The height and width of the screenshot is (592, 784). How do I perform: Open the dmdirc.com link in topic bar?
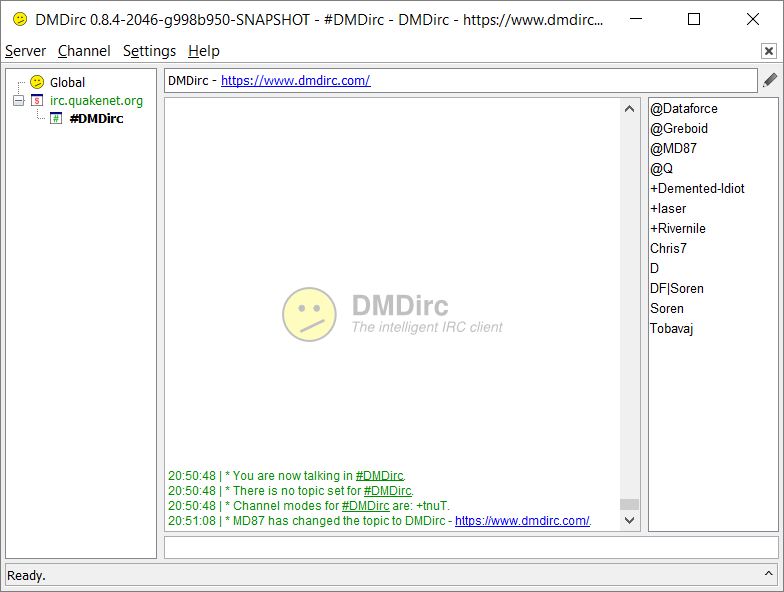tap(295, 81)
